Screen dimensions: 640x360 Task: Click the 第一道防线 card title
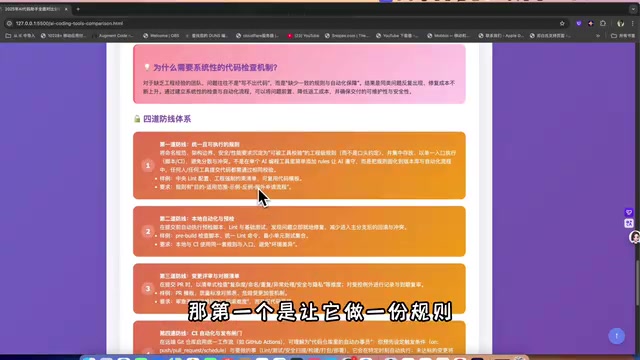pyautogui.click(x=200, y=144)
